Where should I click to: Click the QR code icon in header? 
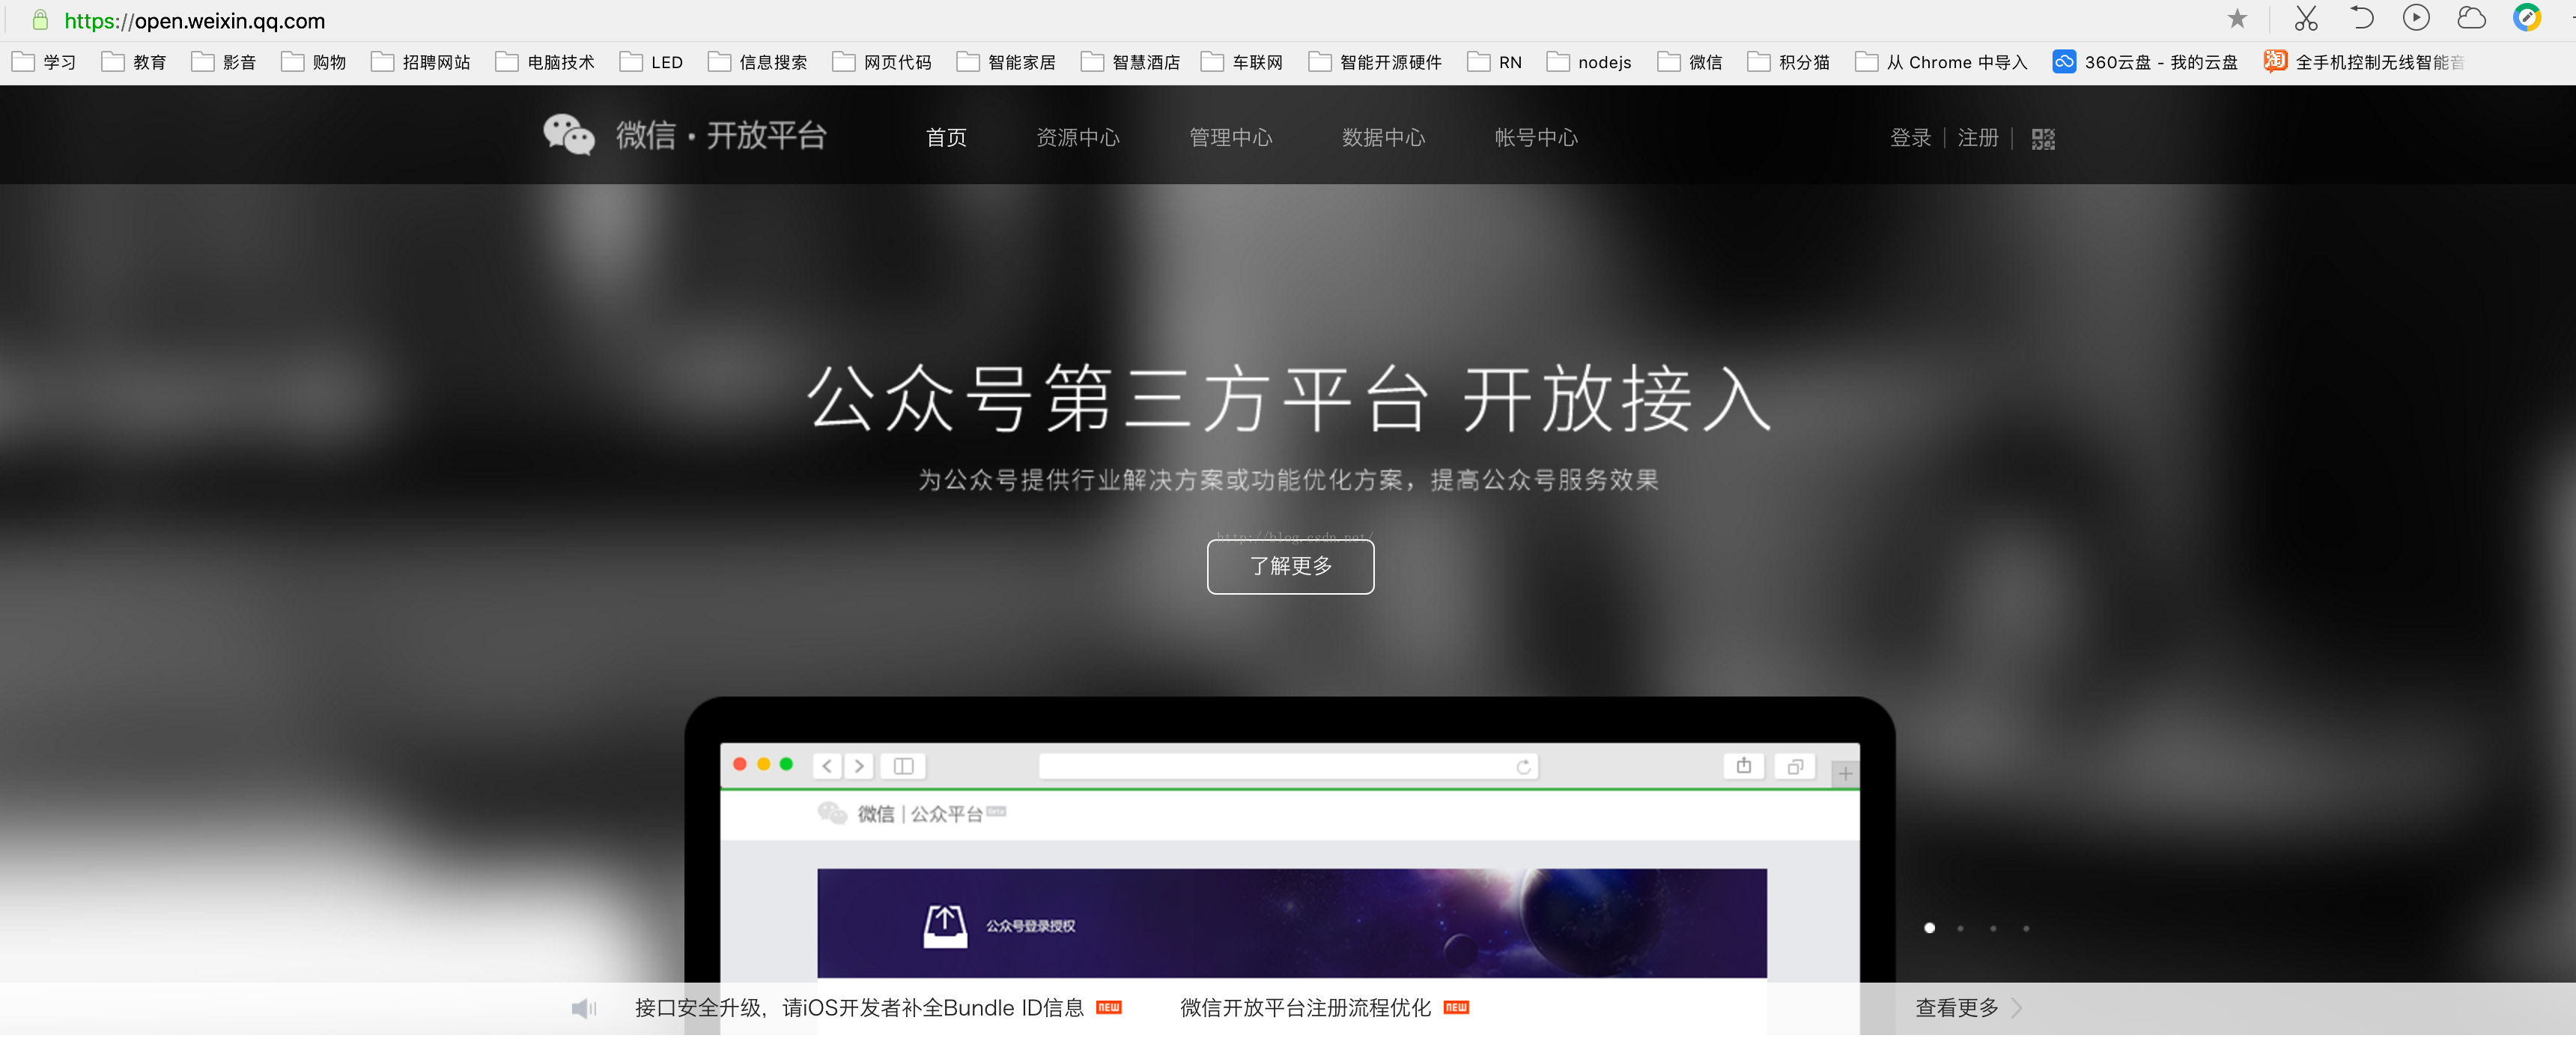[x=2043, y=139]
